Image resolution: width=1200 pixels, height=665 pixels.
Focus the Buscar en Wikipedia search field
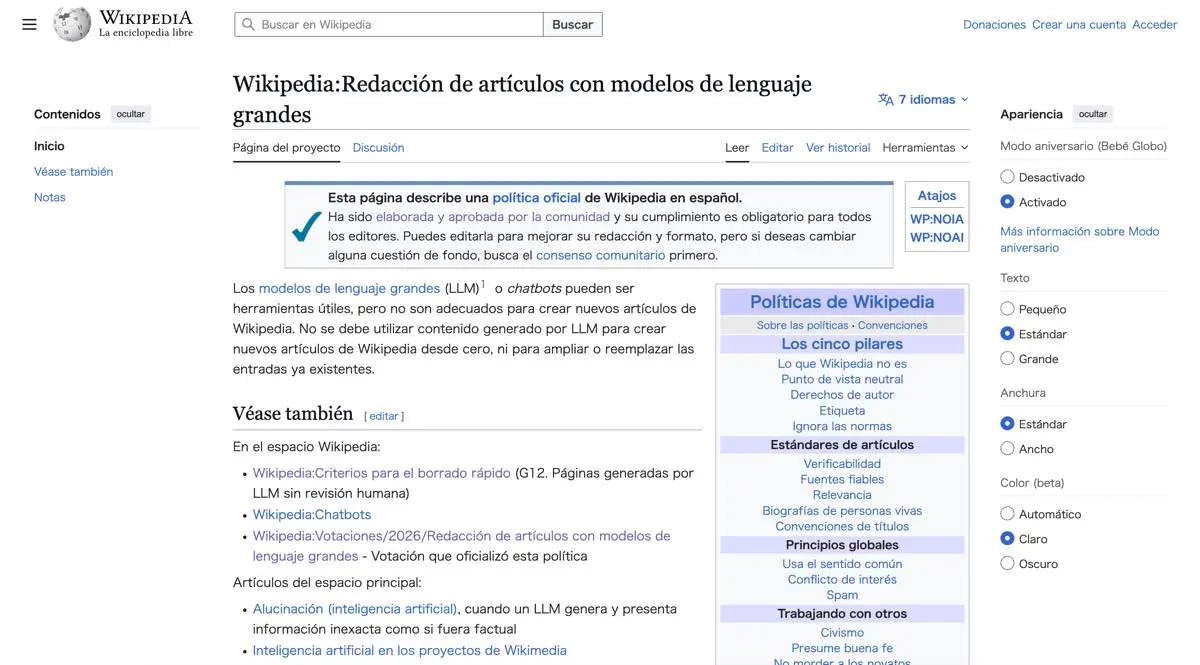pyautogui.click(x=389, y=24)
